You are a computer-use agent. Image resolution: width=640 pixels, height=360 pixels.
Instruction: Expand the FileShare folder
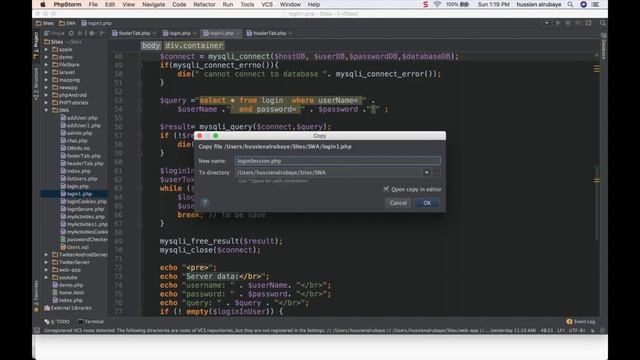pyautogui.click(x=46, y=64)
